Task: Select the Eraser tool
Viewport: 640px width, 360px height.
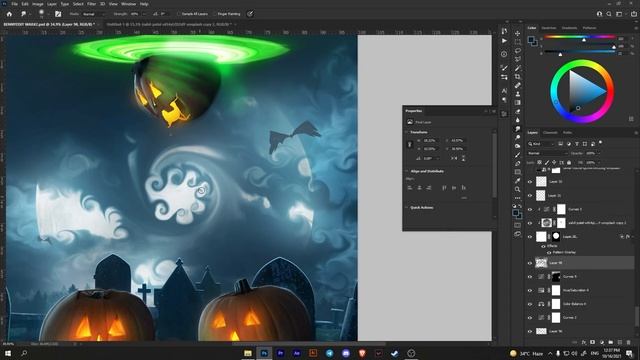Action: [518, 111]
